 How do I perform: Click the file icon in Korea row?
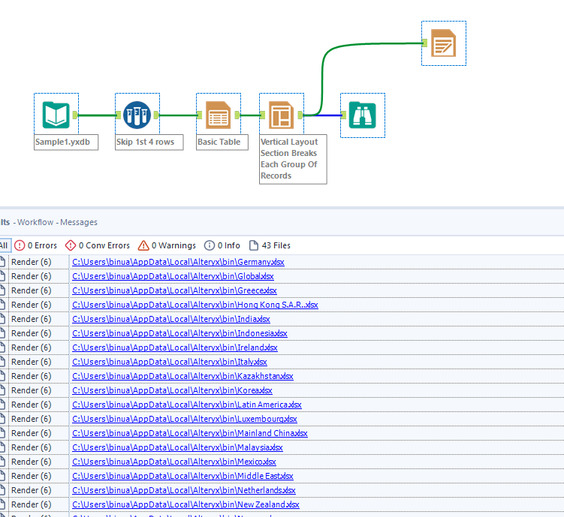click(x=3, y=391)
